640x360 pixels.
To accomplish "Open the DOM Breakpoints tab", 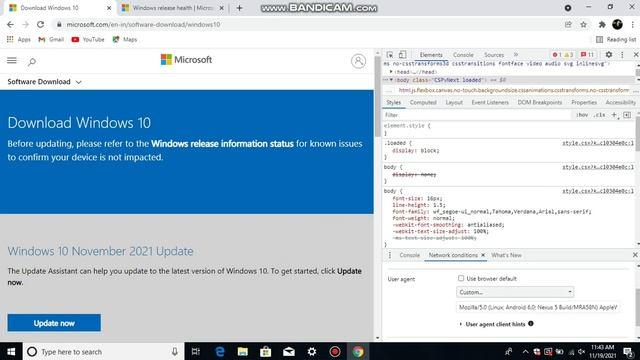I will [x=540, y=102].
